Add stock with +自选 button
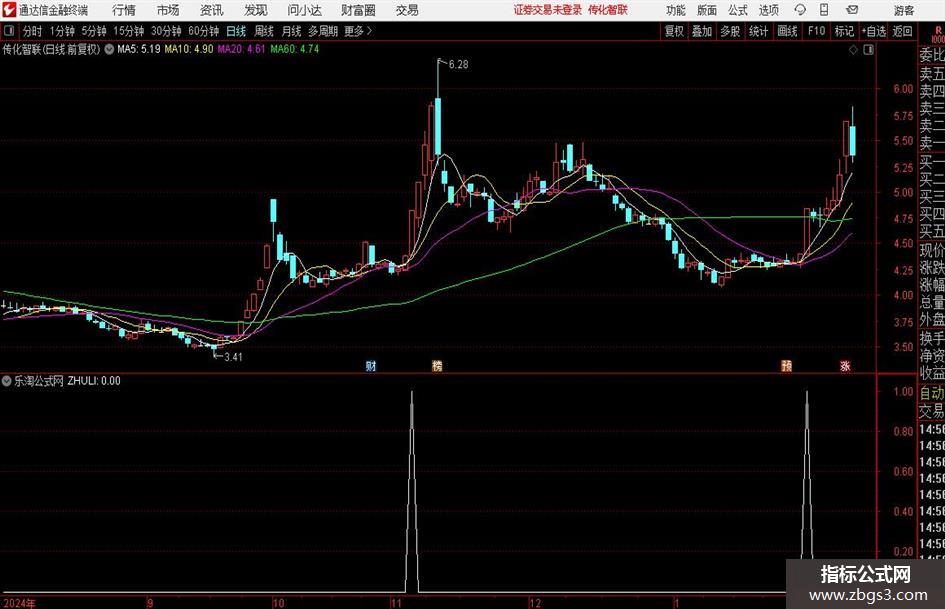945x609 pixels. (x=874, y=31)
